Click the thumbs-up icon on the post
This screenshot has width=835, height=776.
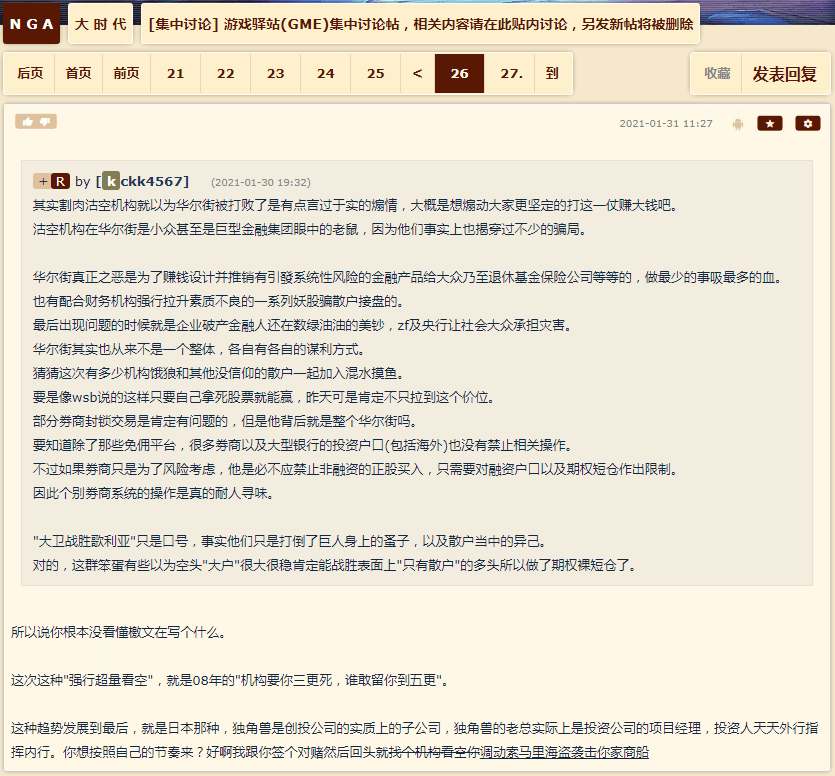(27, 122)
